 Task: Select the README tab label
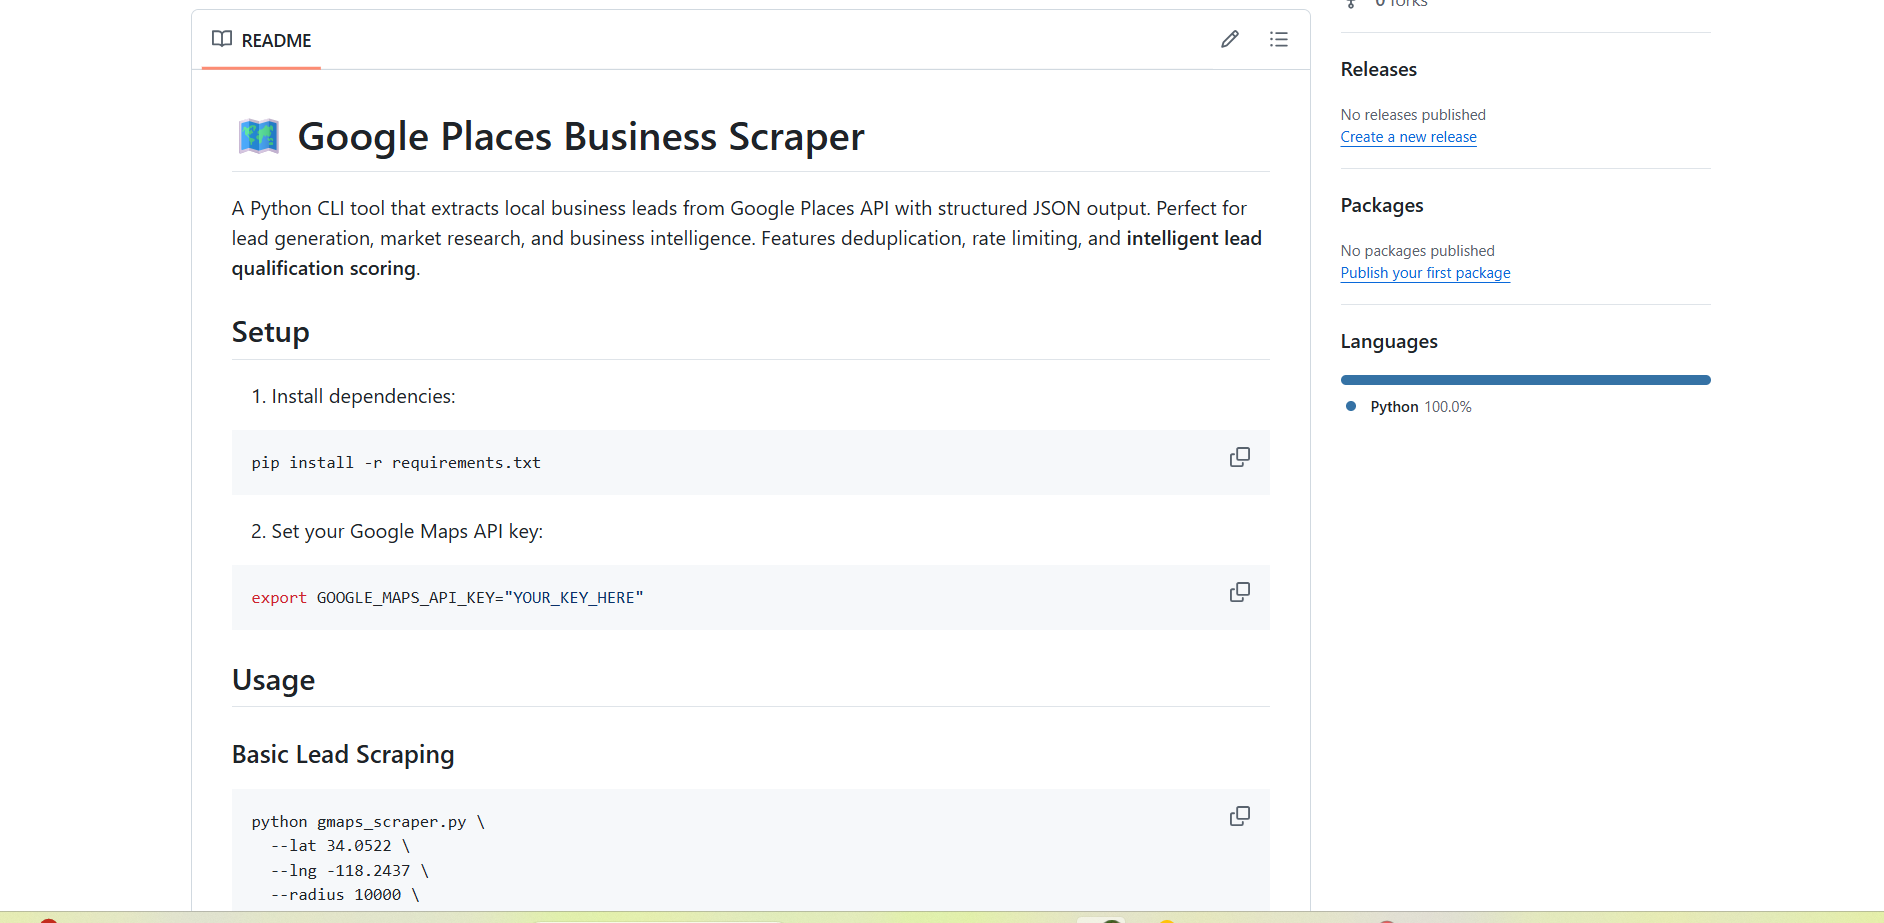point(276,40)
